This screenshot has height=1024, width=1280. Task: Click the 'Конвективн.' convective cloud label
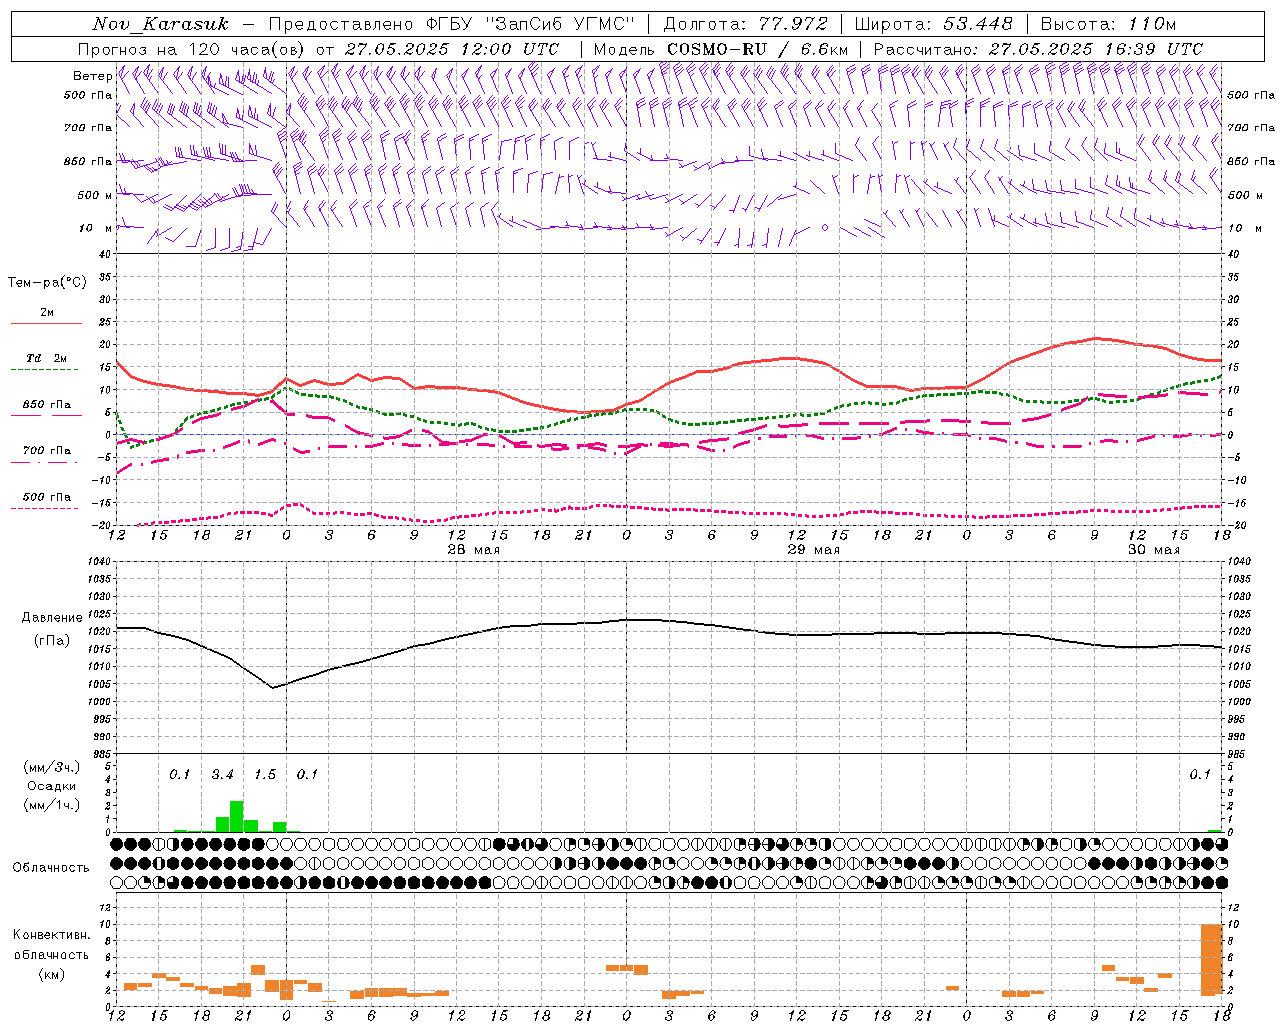[51, 935]
